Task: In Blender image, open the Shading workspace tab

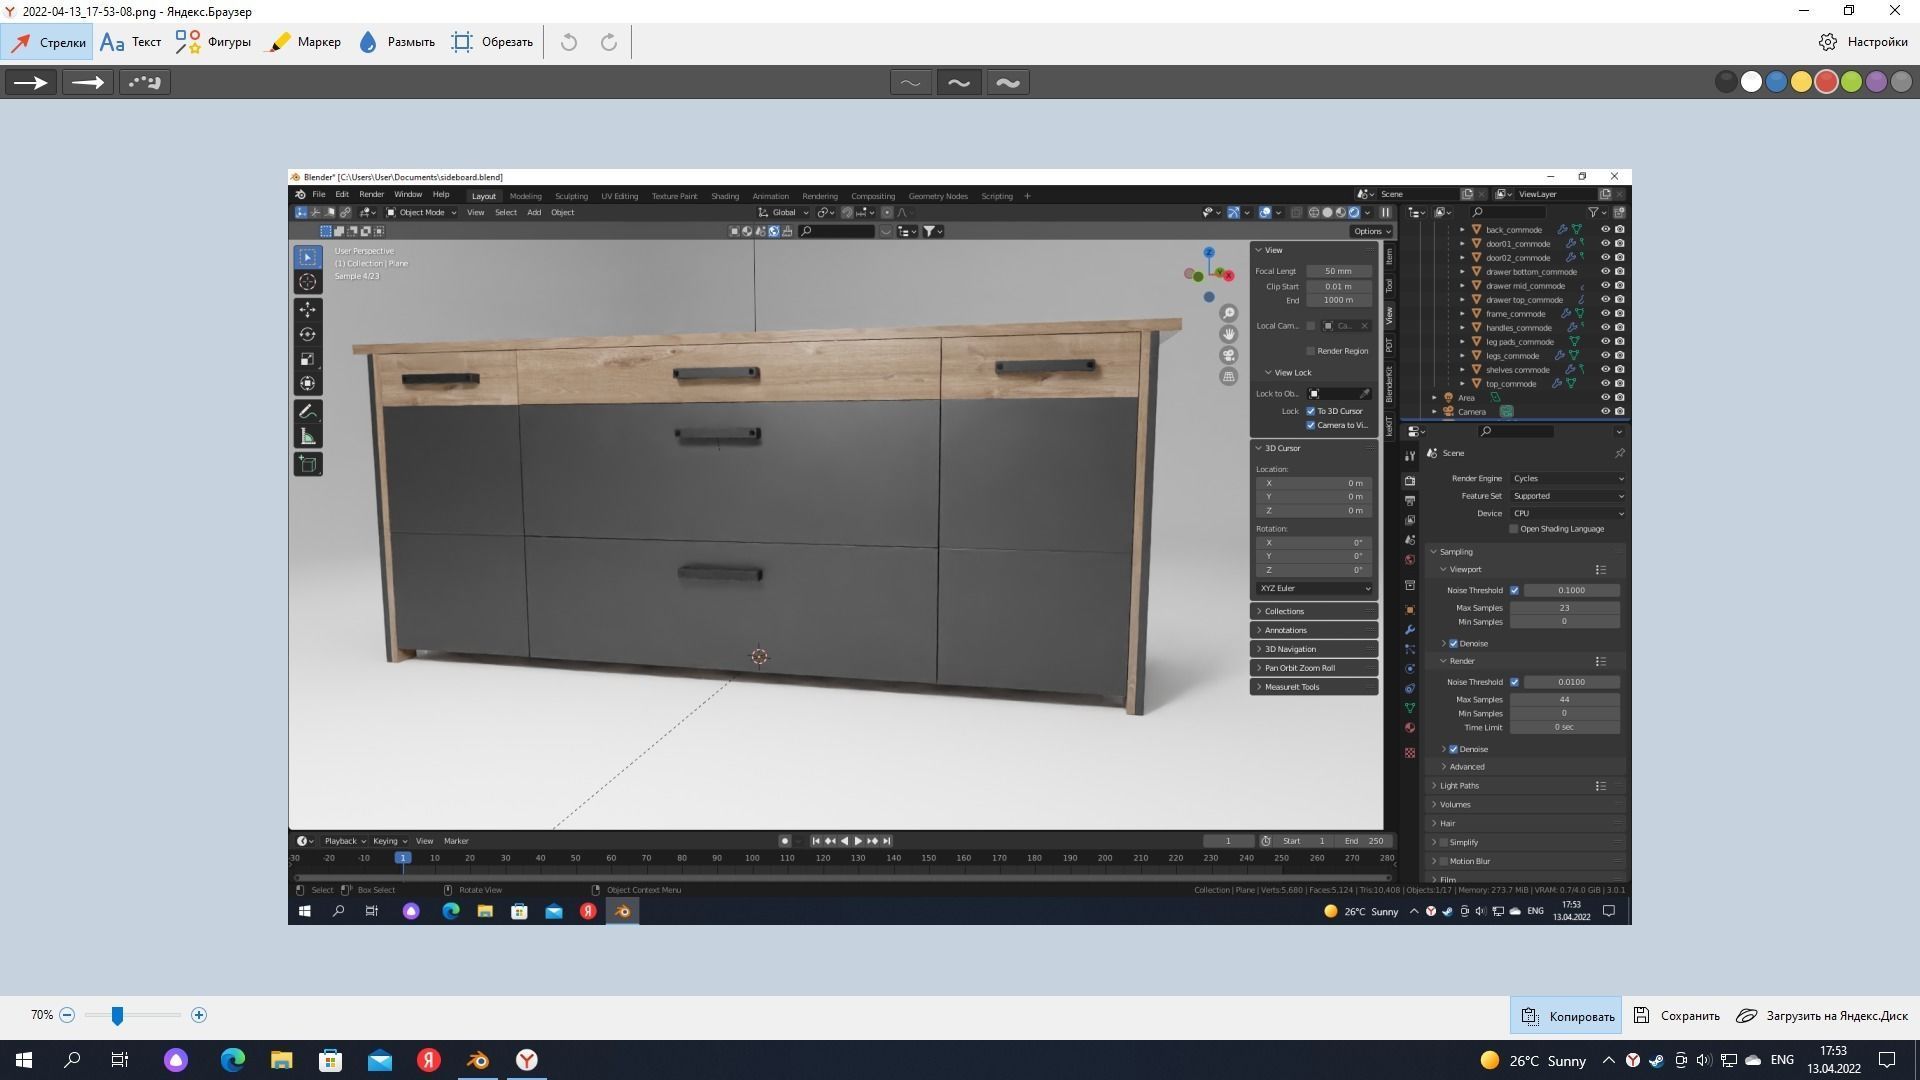Action: (725, 196)
